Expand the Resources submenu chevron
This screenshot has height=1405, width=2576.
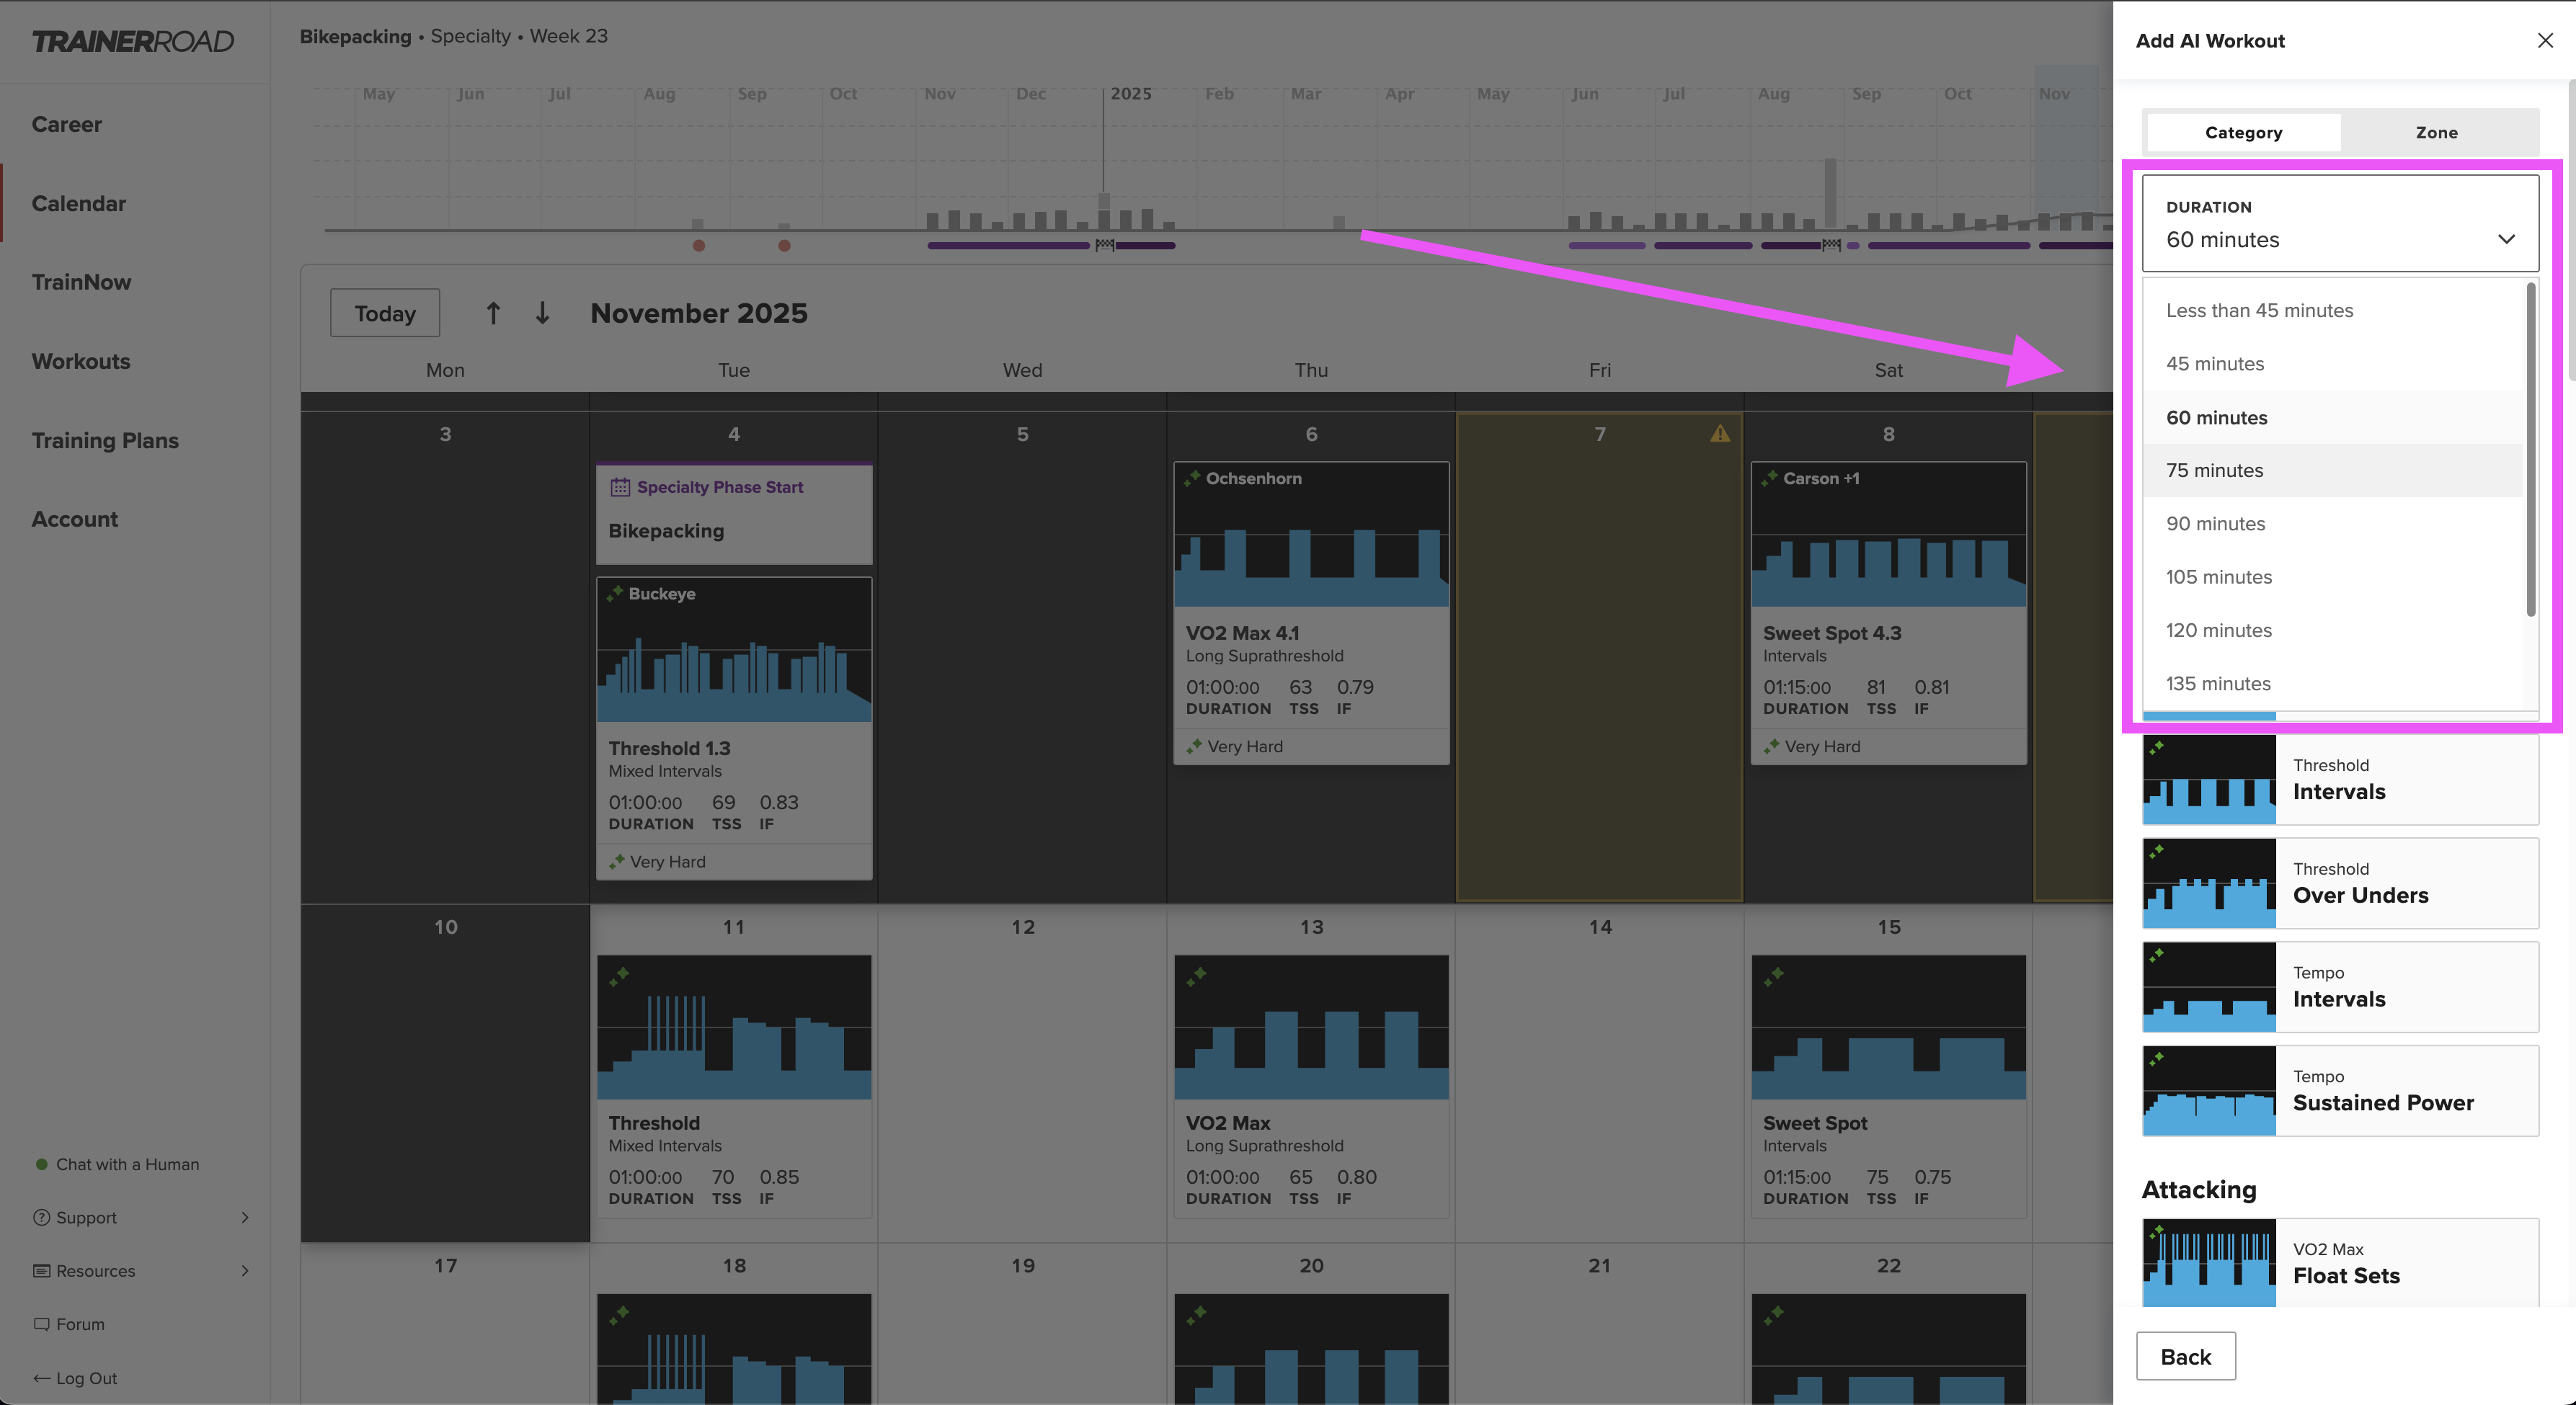pos(245,1270)
